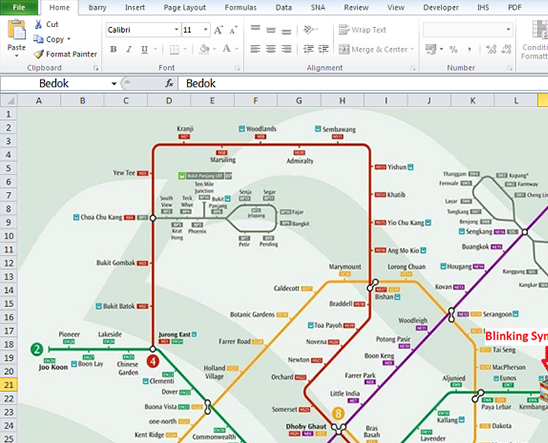548x443 pixels.
Task: Apply Percent Style format
Action: (x=453, y=50)
